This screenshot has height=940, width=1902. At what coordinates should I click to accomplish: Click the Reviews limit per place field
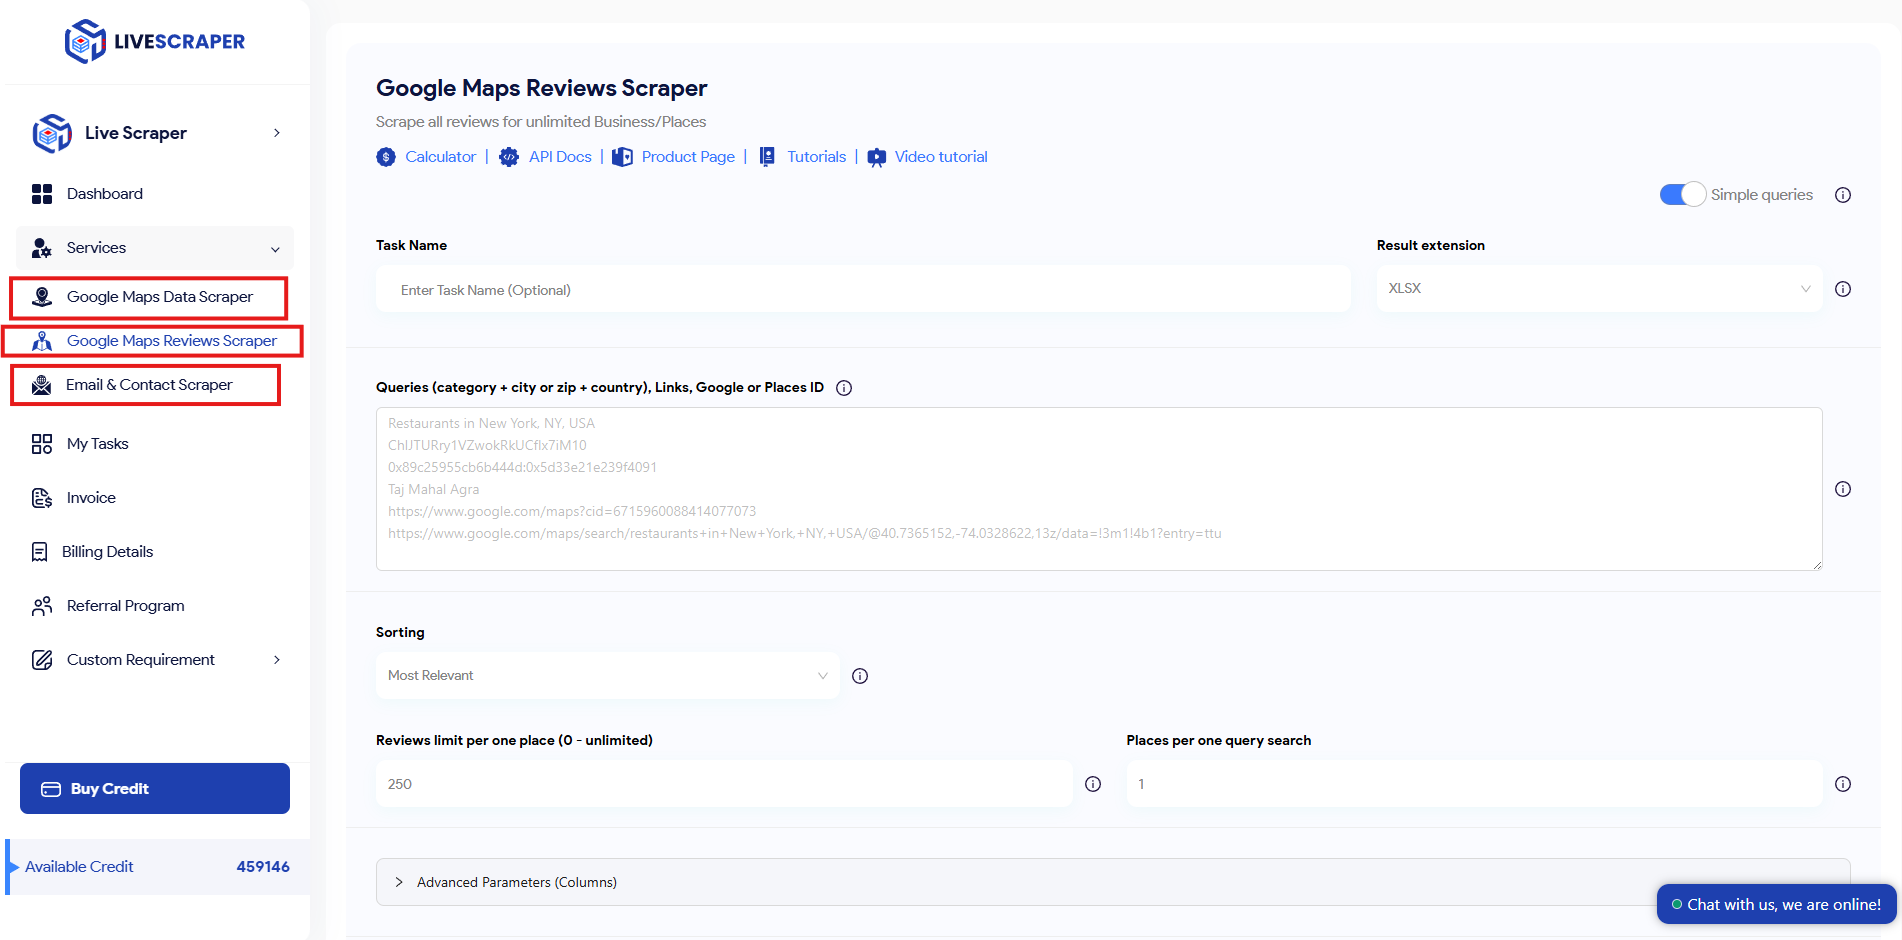(x=724, y=784)
